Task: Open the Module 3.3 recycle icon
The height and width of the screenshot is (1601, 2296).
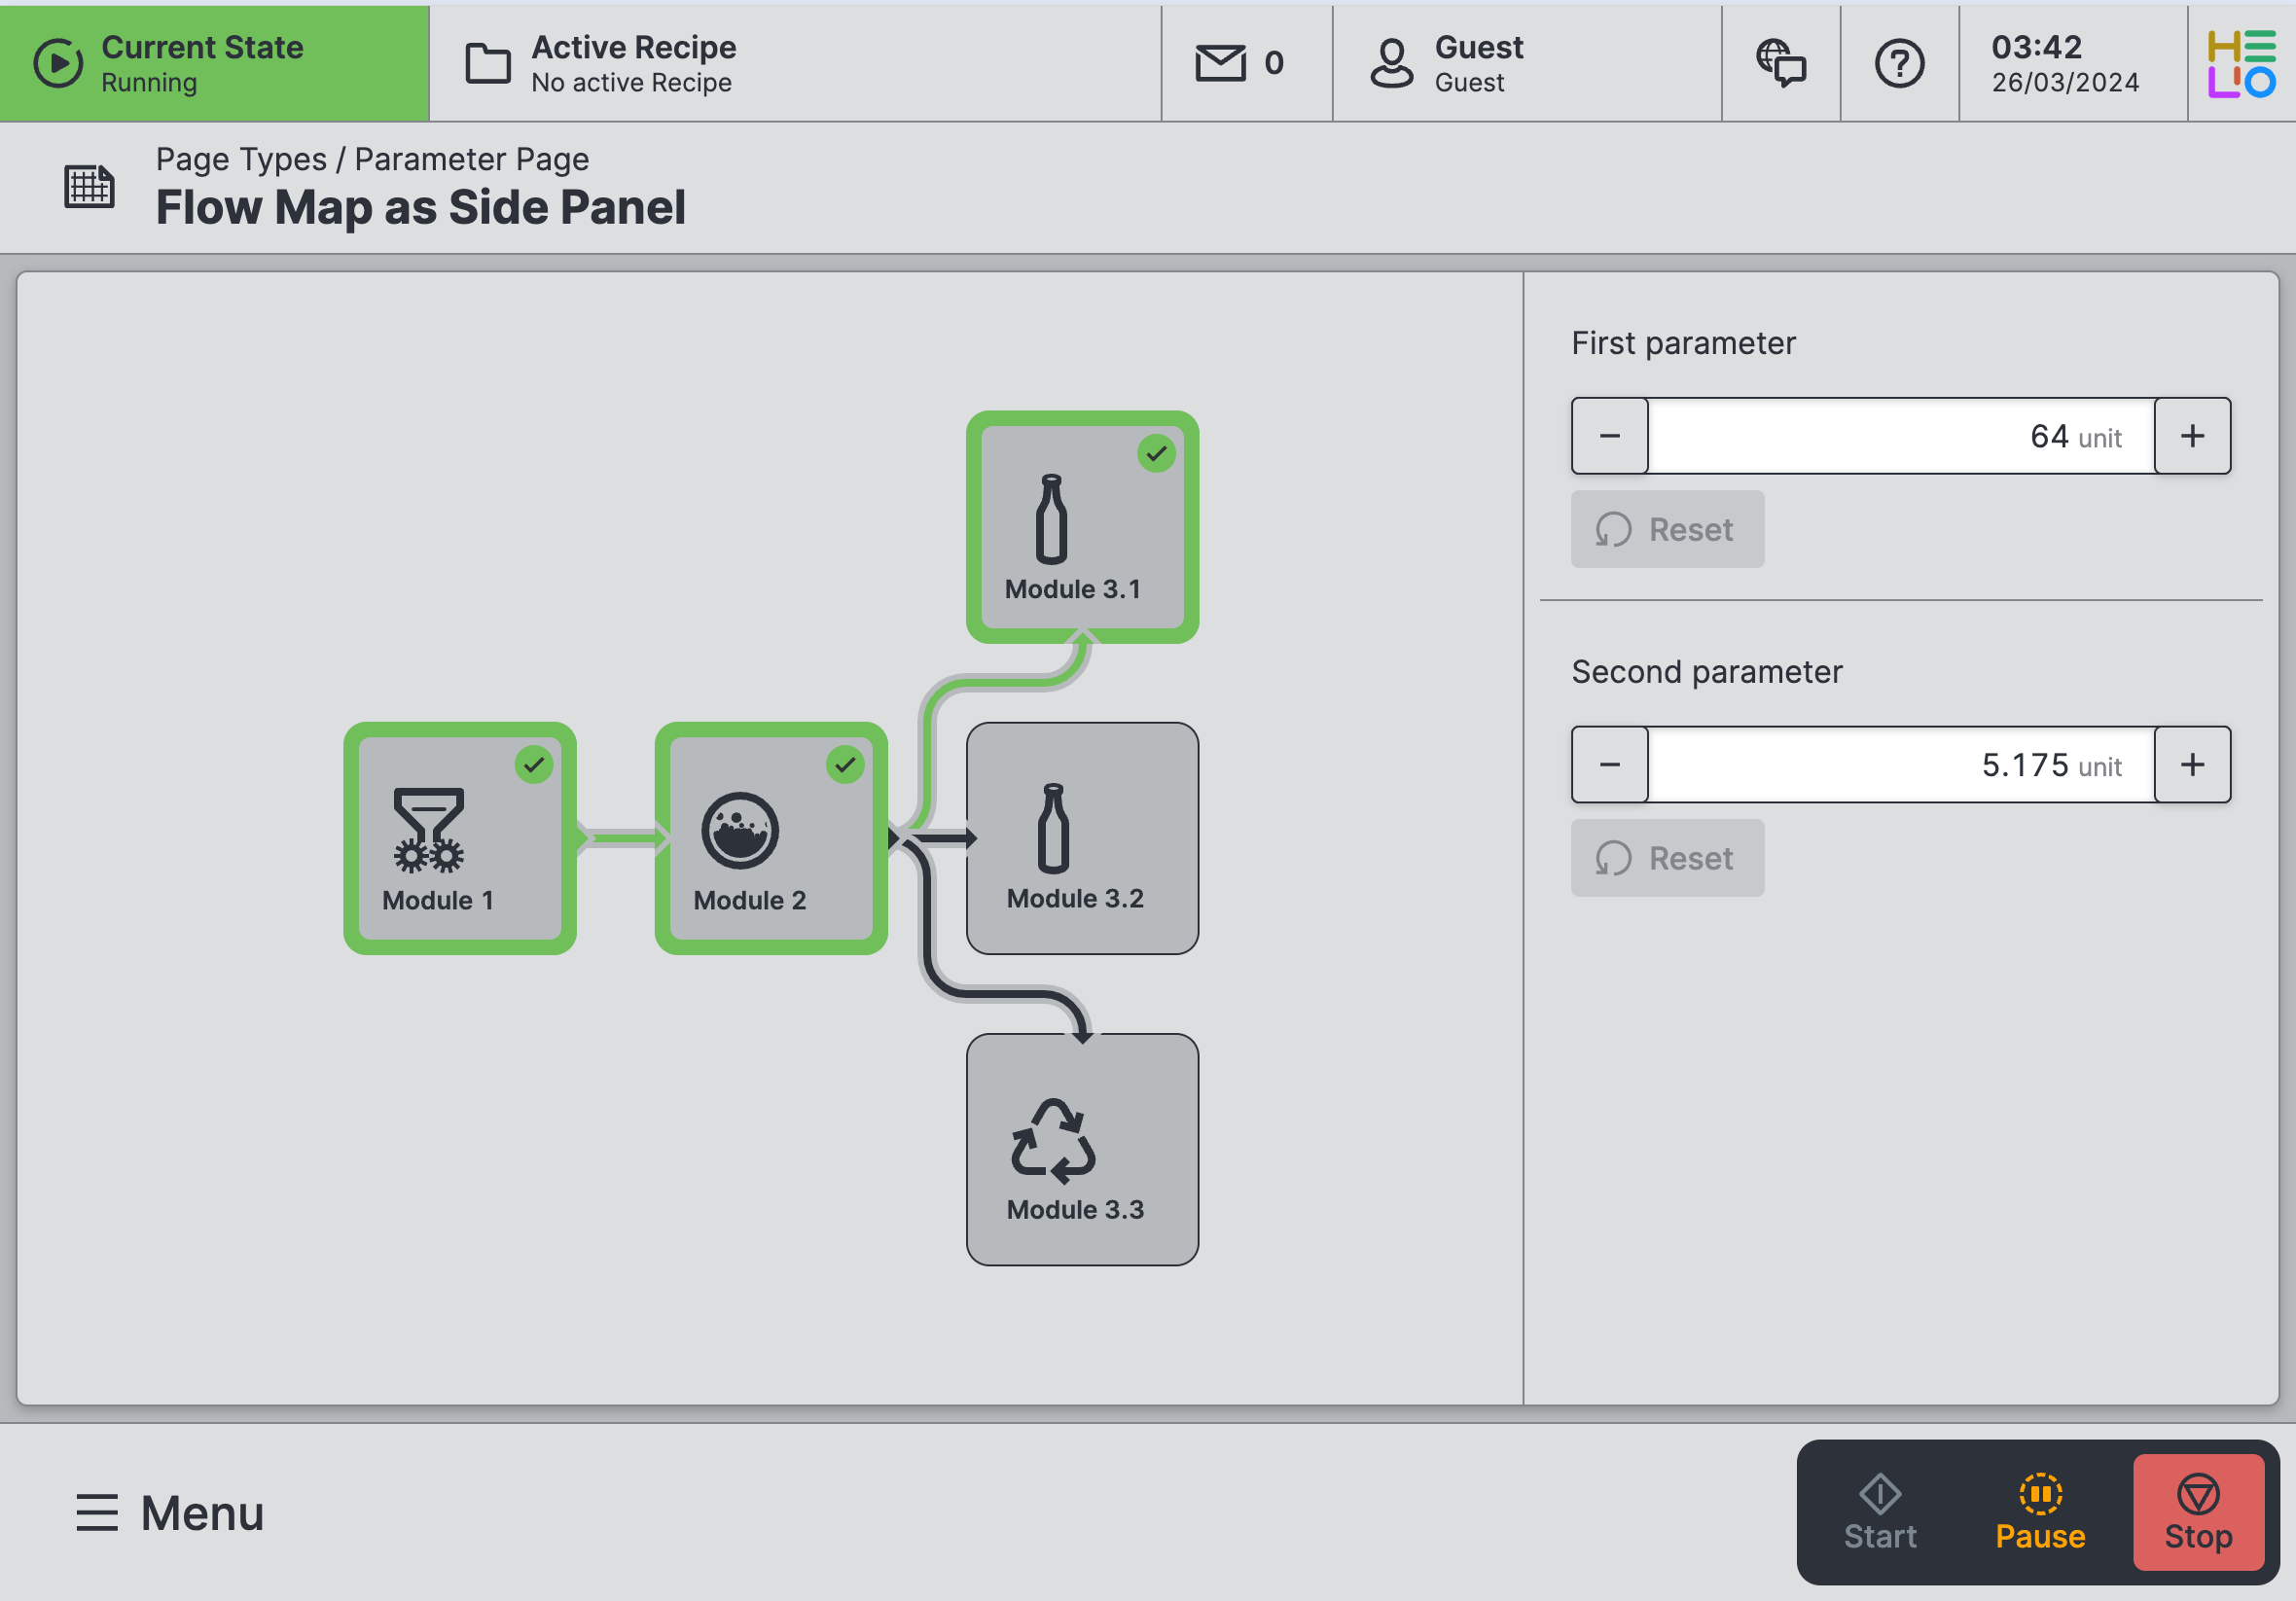Action: (x=1053, y=1140)
